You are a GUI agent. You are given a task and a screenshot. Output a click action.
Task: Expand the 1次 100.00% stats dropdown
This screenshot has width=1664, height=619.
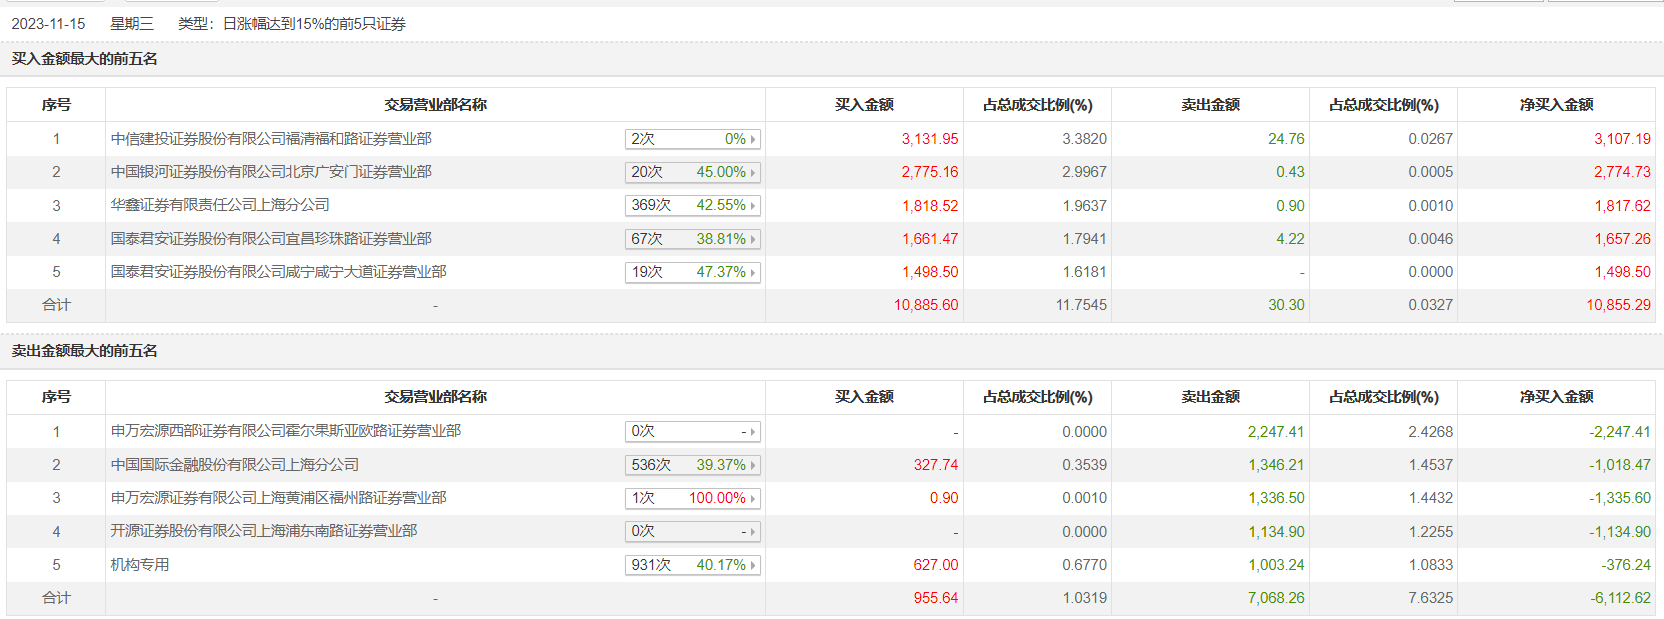click(693, 498)
